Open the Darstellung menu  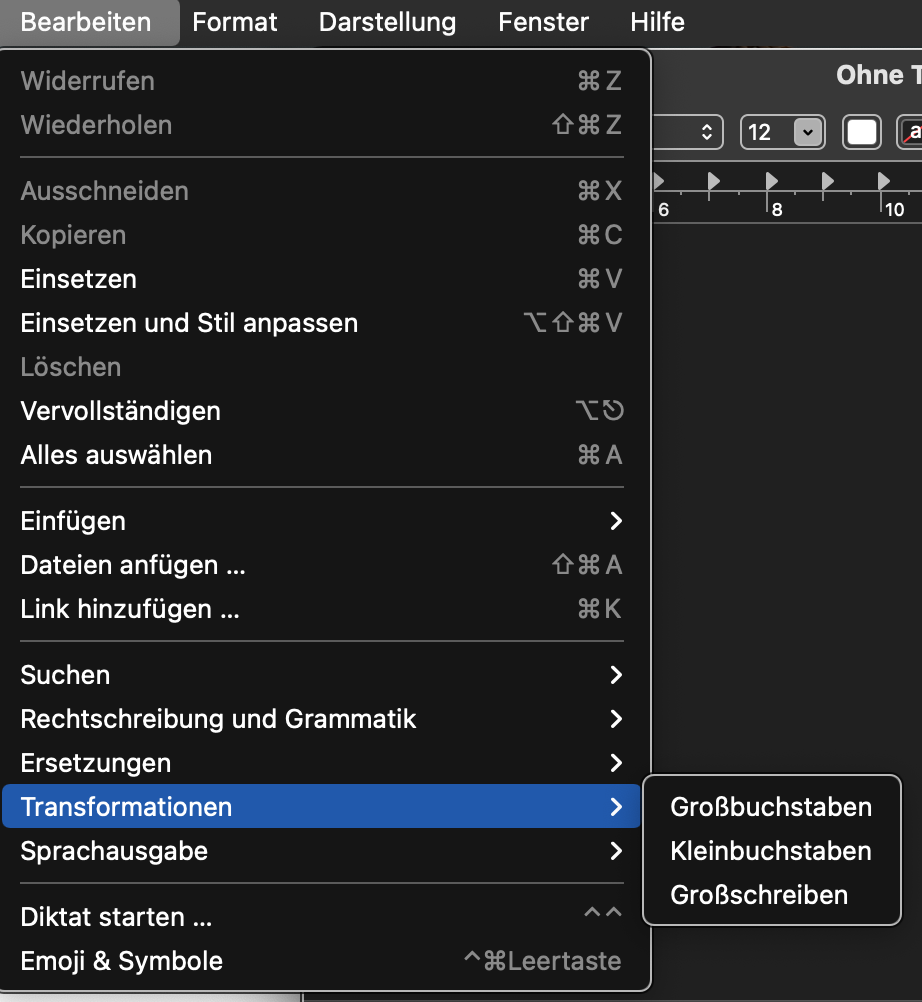pos(387,22)
